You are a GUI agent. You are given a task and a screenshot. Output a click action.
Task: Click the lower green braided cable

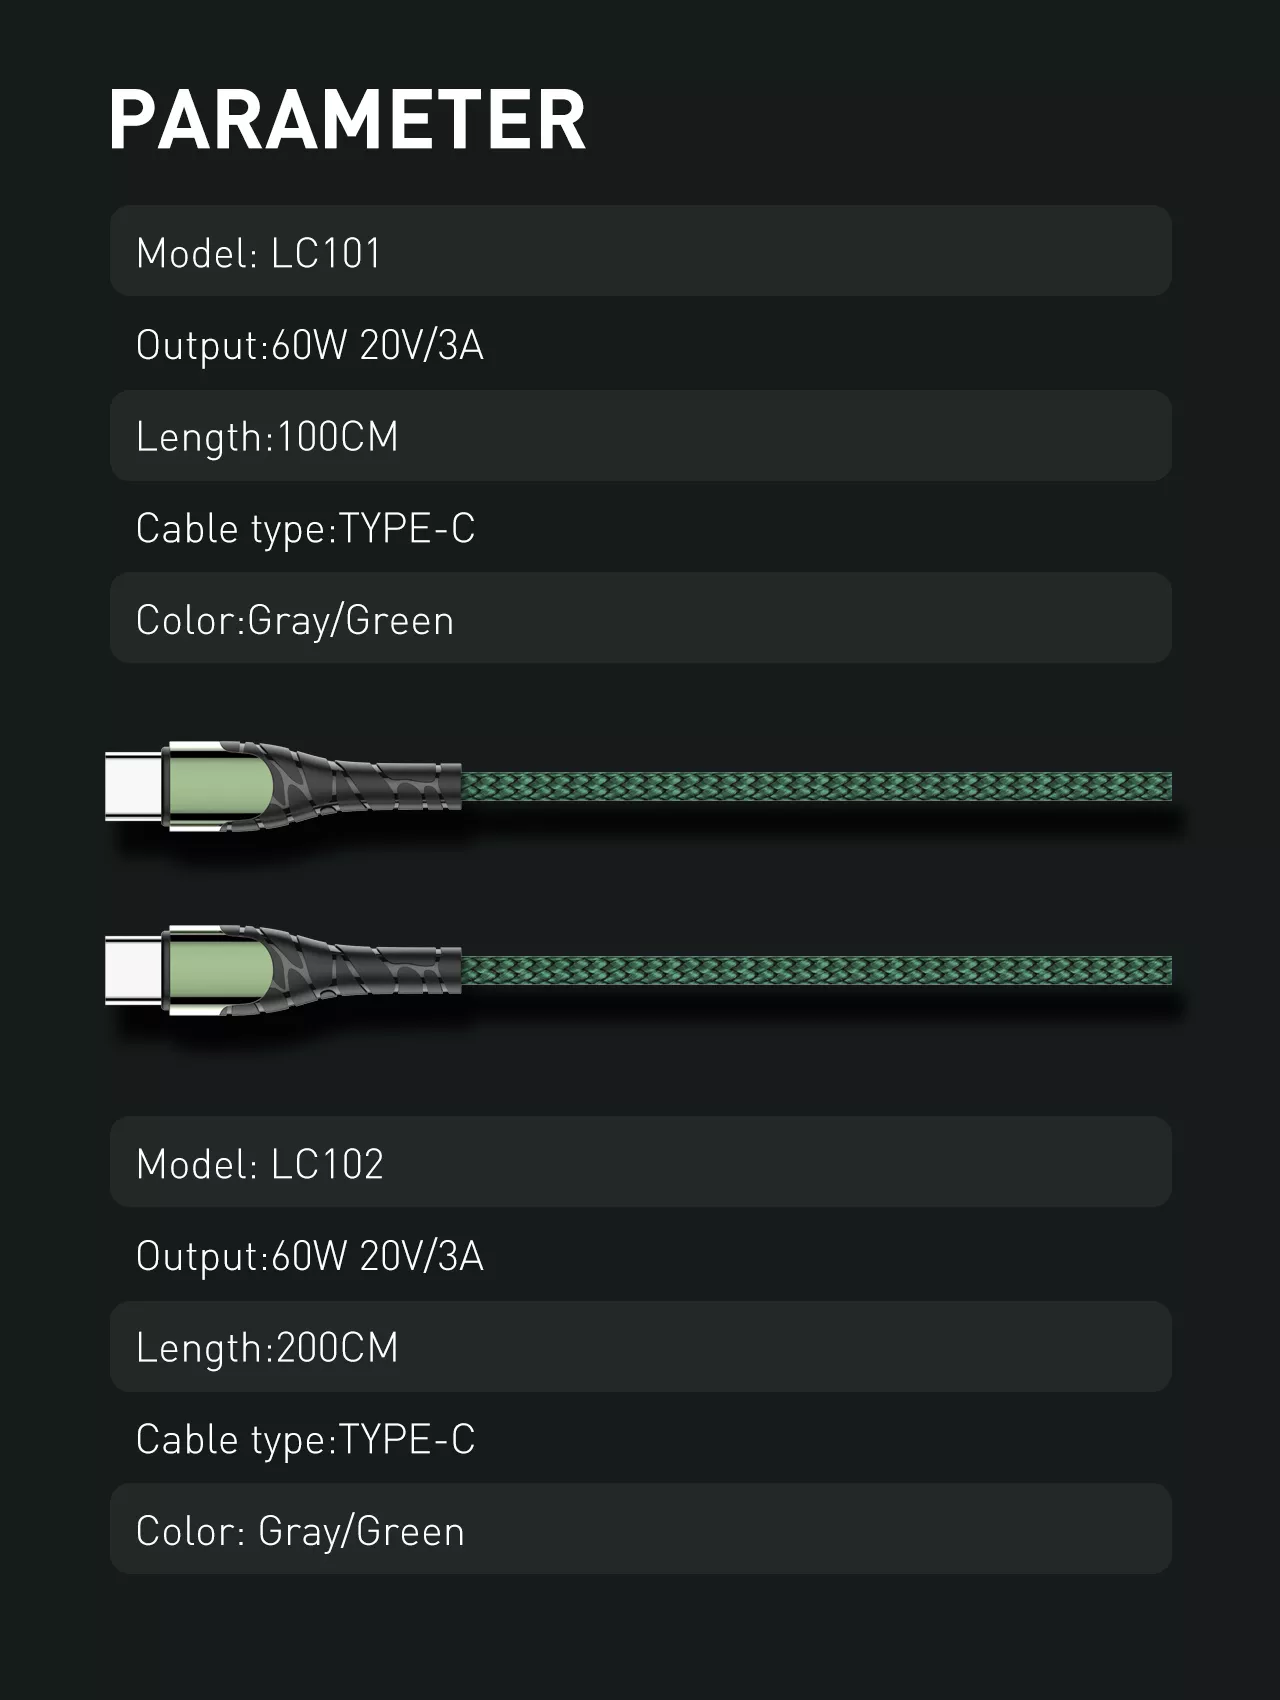coord(815,971)
